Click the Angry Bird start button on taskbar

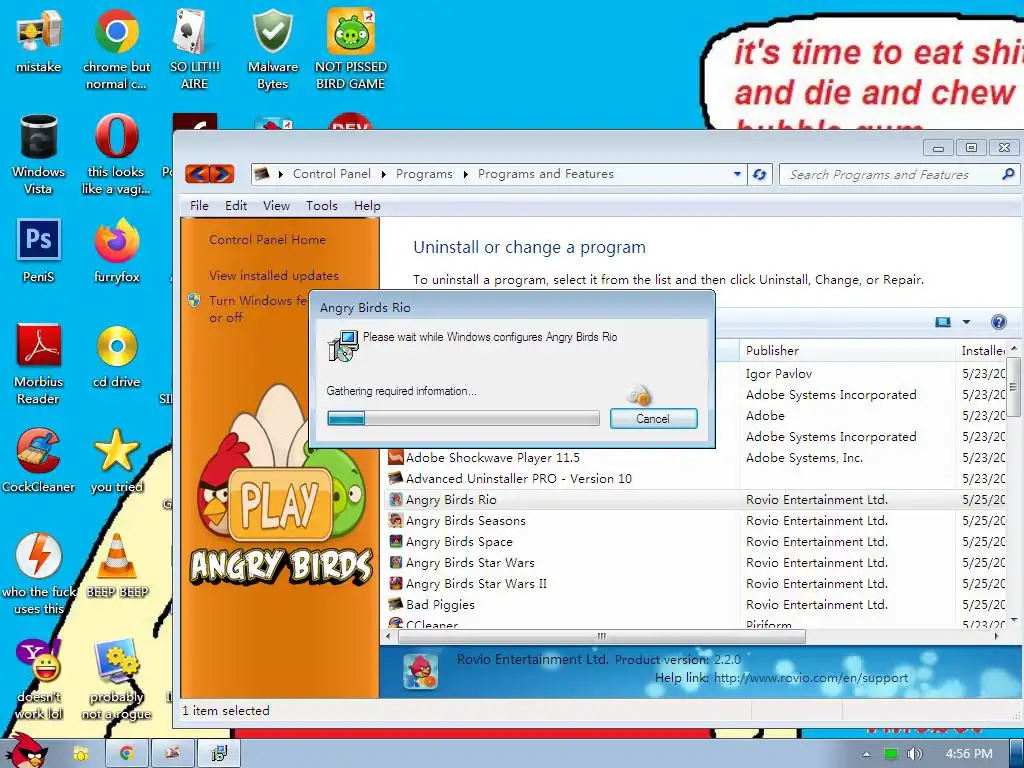pos(26,751)
